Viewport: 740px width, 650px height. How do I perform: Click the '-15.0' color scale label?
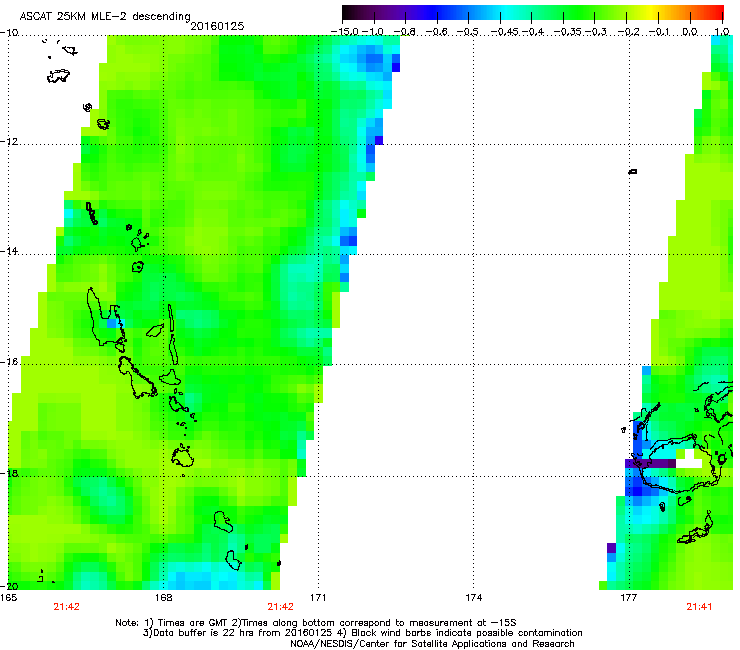(x=345, y=32)
